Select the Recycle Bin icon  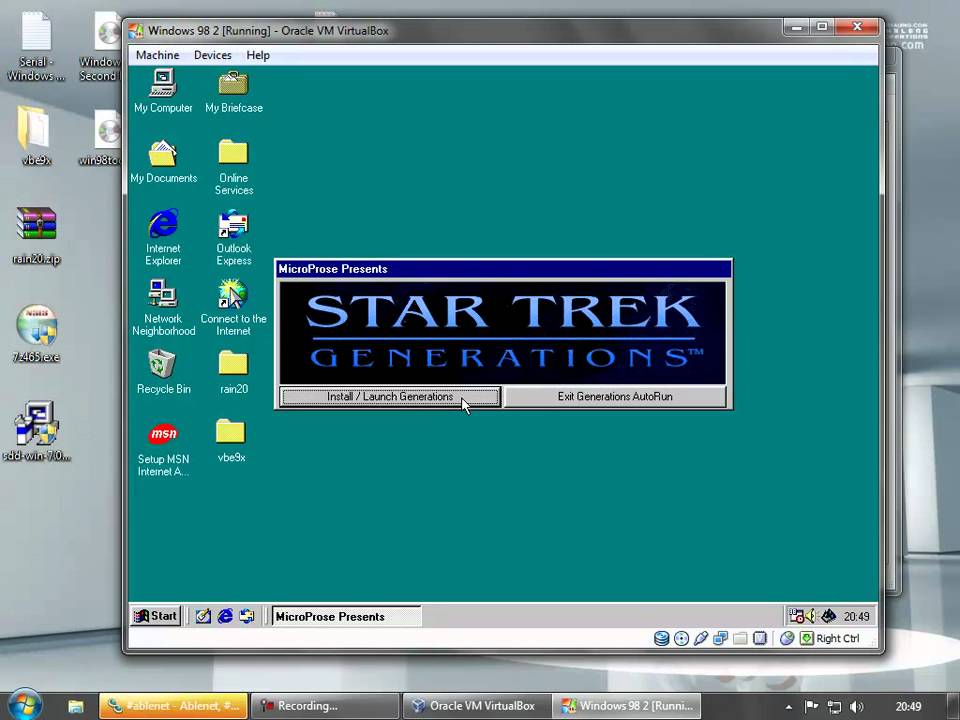(x=163, y=372)
